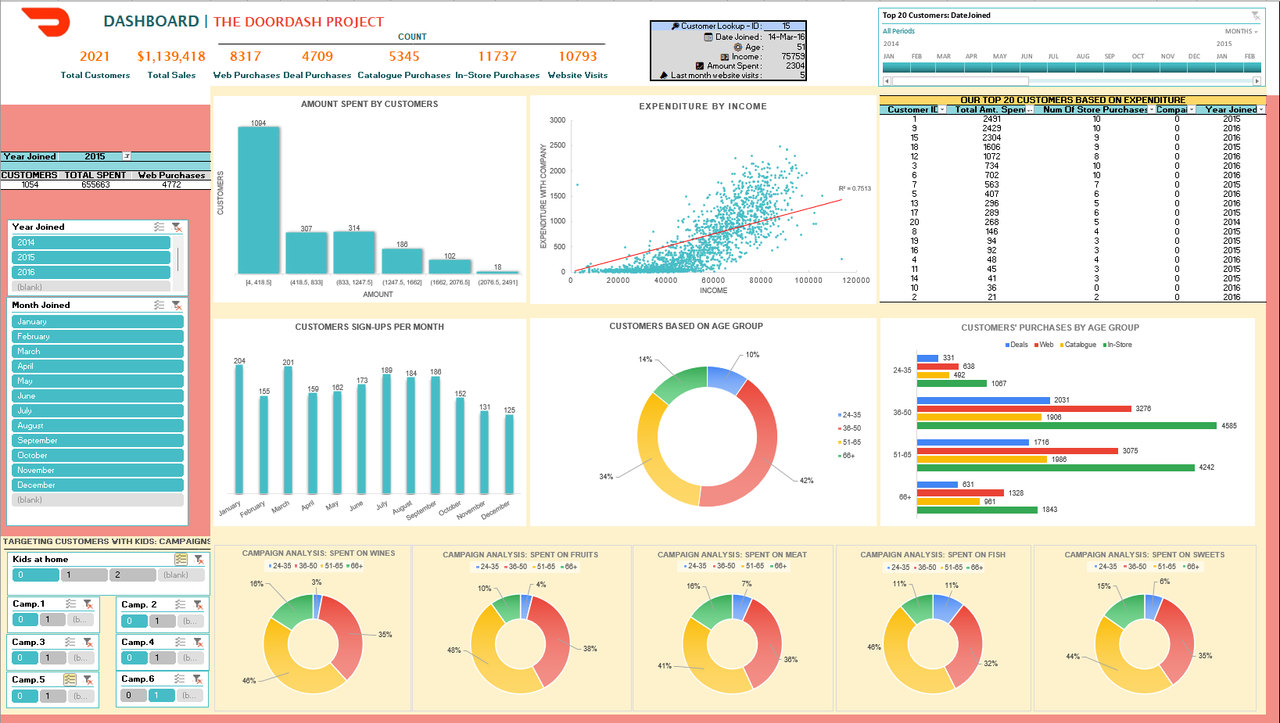The width and height of the screenshot is (1280, 723).
Task: Click the 36-50 legend entry in age chart
Action: (x=850, y=428)
